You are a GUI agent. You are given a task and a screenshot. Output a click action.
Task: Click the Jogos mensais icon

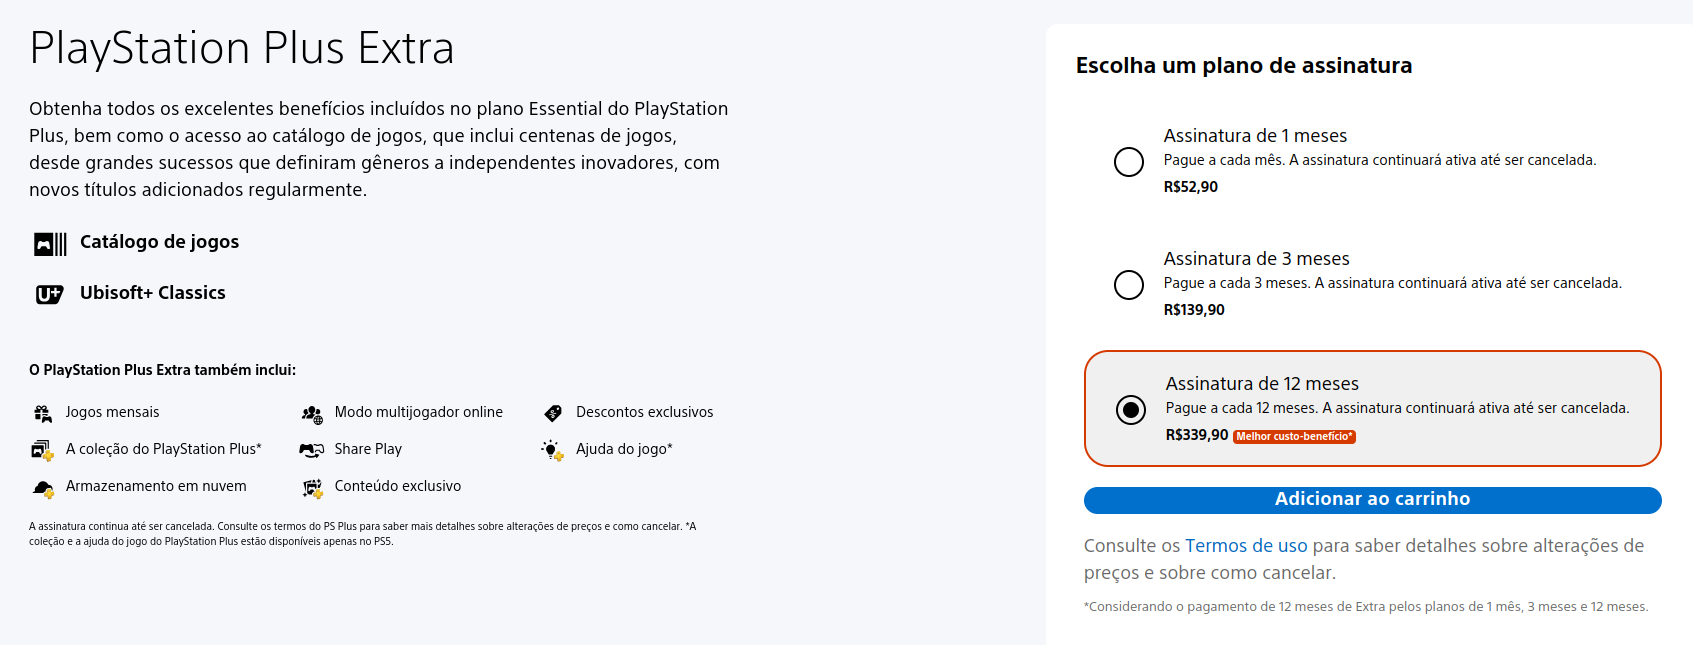point(43,413)
